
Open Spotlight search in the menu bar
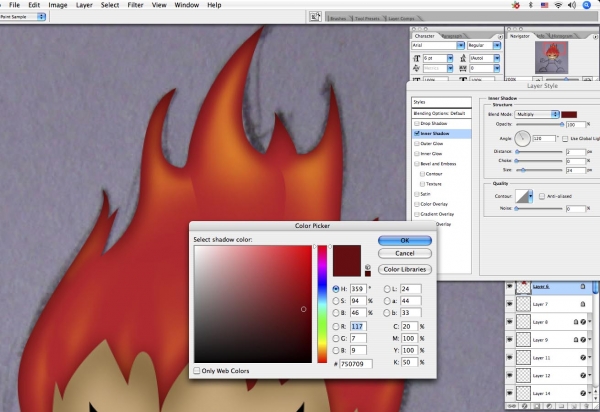pos(587,5)
